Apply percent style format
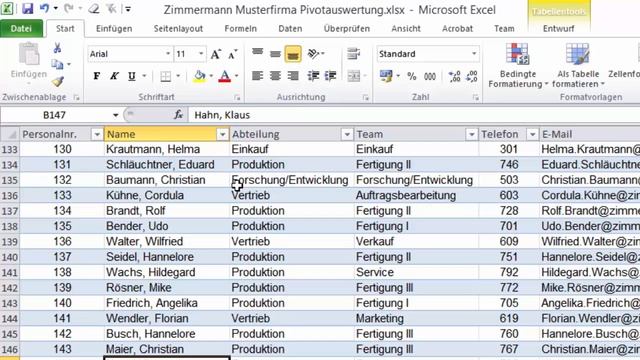 click(x=411, y=76)
